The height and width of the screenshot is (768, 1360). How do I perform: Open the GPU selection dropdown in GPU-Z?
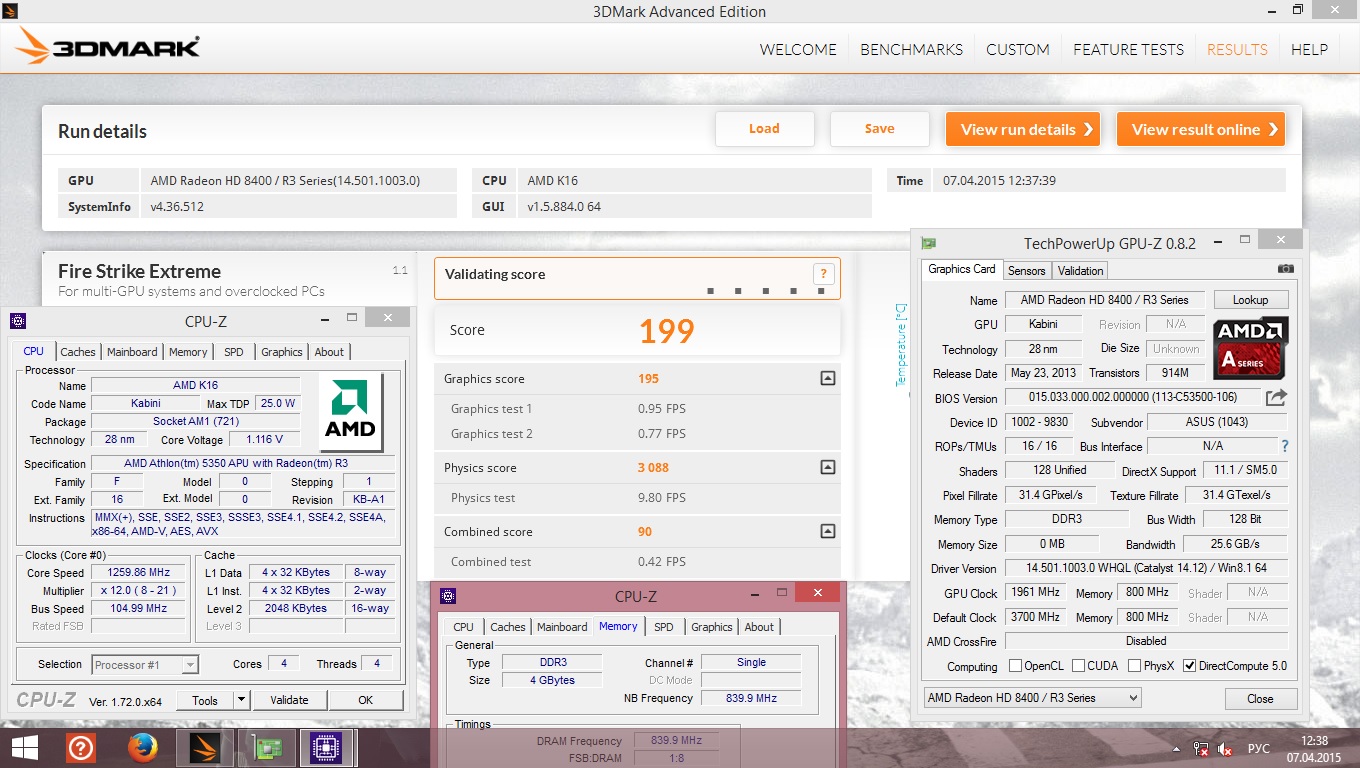(x=1031, y=698)
